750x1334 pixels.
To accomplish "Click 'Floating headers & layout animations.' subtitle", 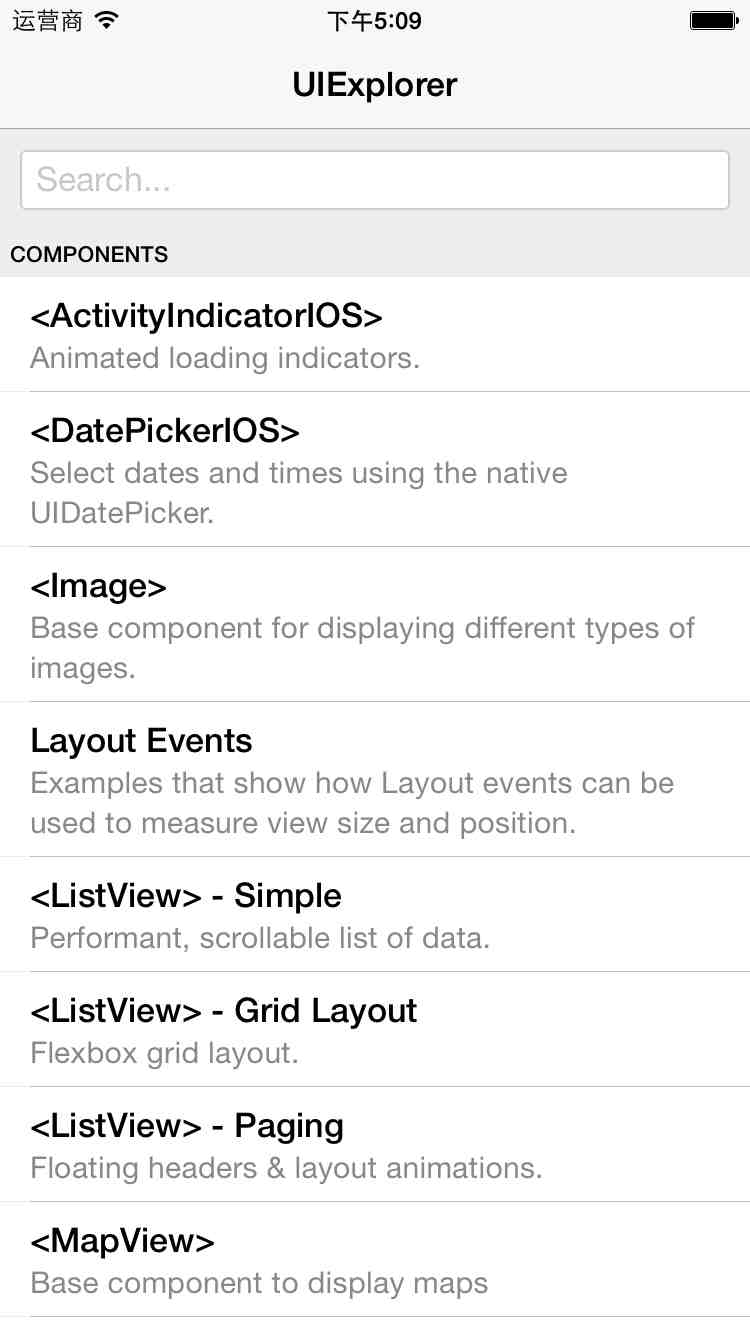I will click(286, 1168).
